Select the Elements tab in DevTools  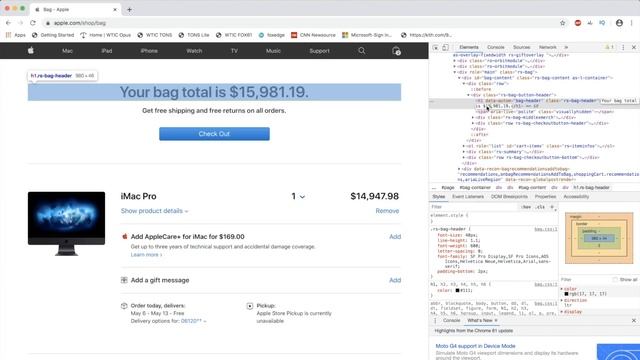469,47
